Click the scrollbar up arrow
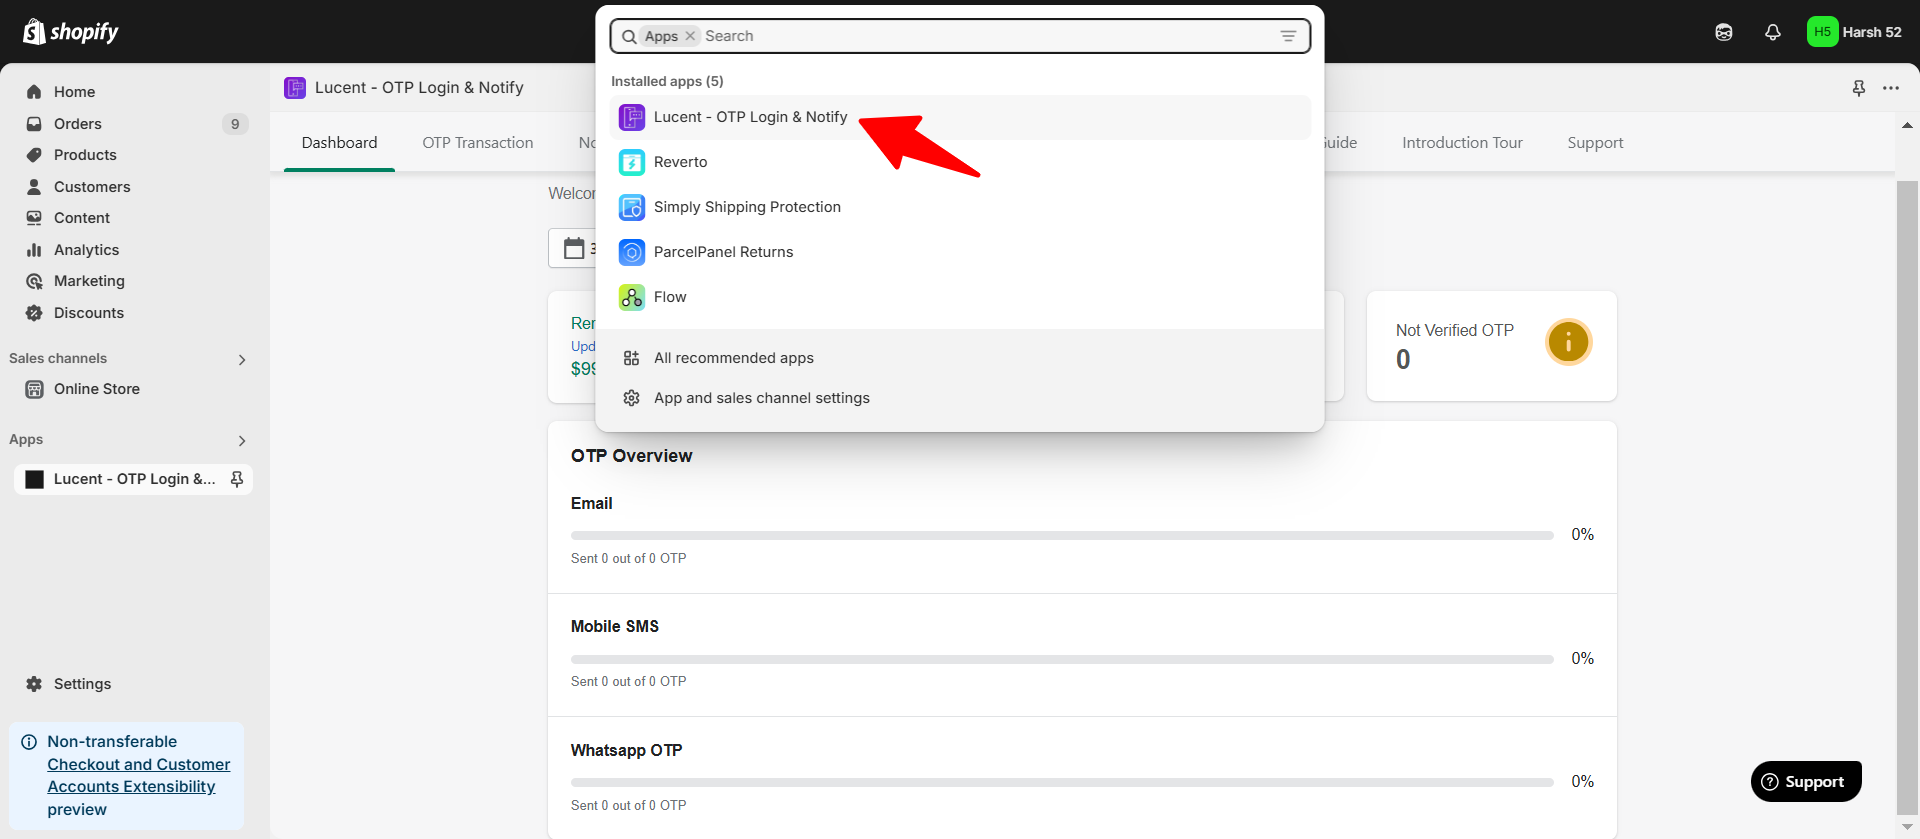1920x839 pixels. (1907, 126)
